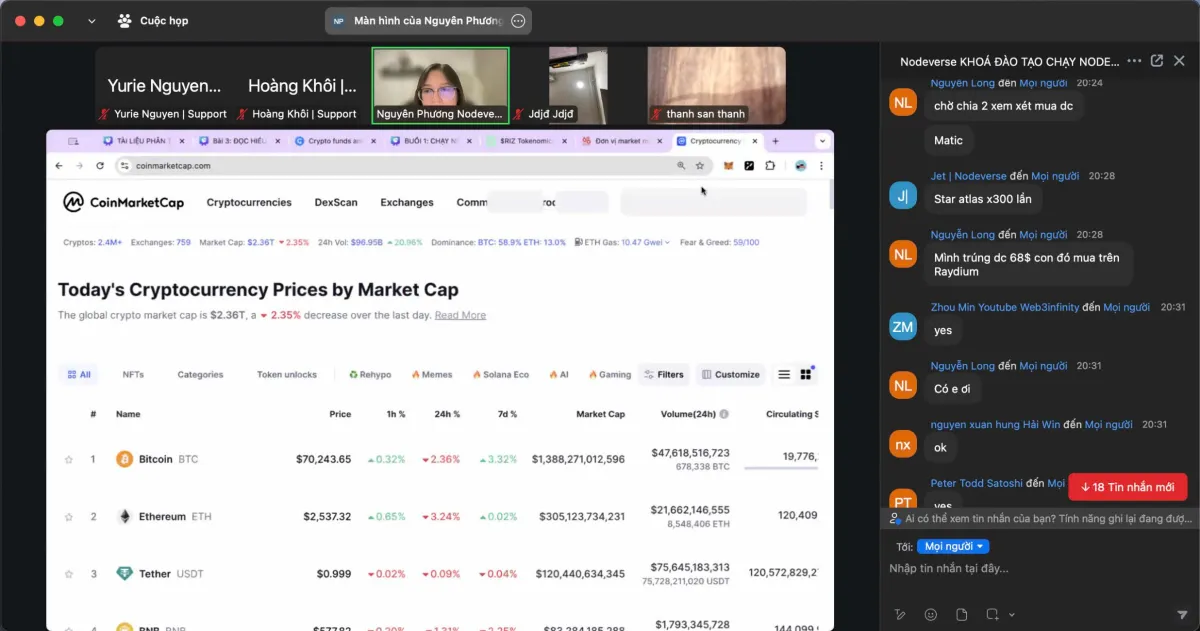Select the NFTs tab
Image resolution: width=1200 pixels, height=631 pixels.
[x=133, y=375]
